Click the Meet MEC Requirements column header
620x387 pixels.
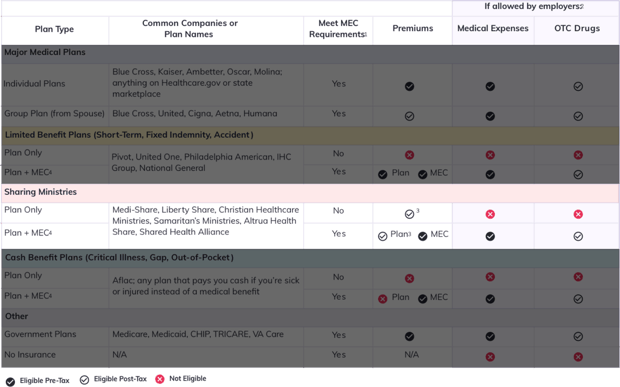[x=338, y=29]
